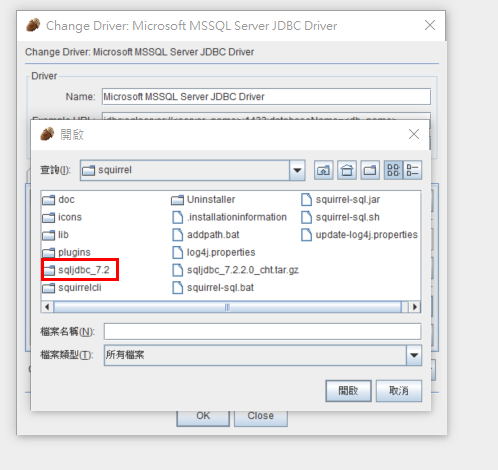Click the scrollbar left arrow
The width and height of the screenshot is (498, 470).
point(47,307)
